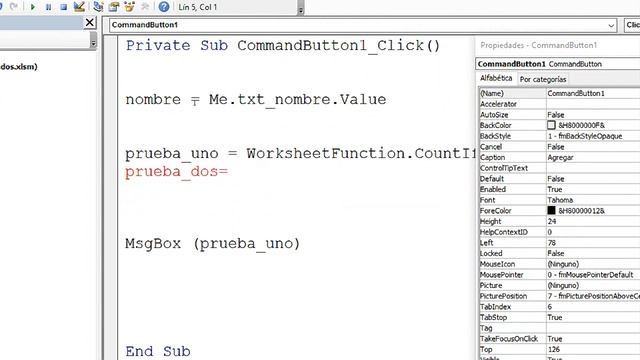Open the Properties Window icon

click(114, 7)
